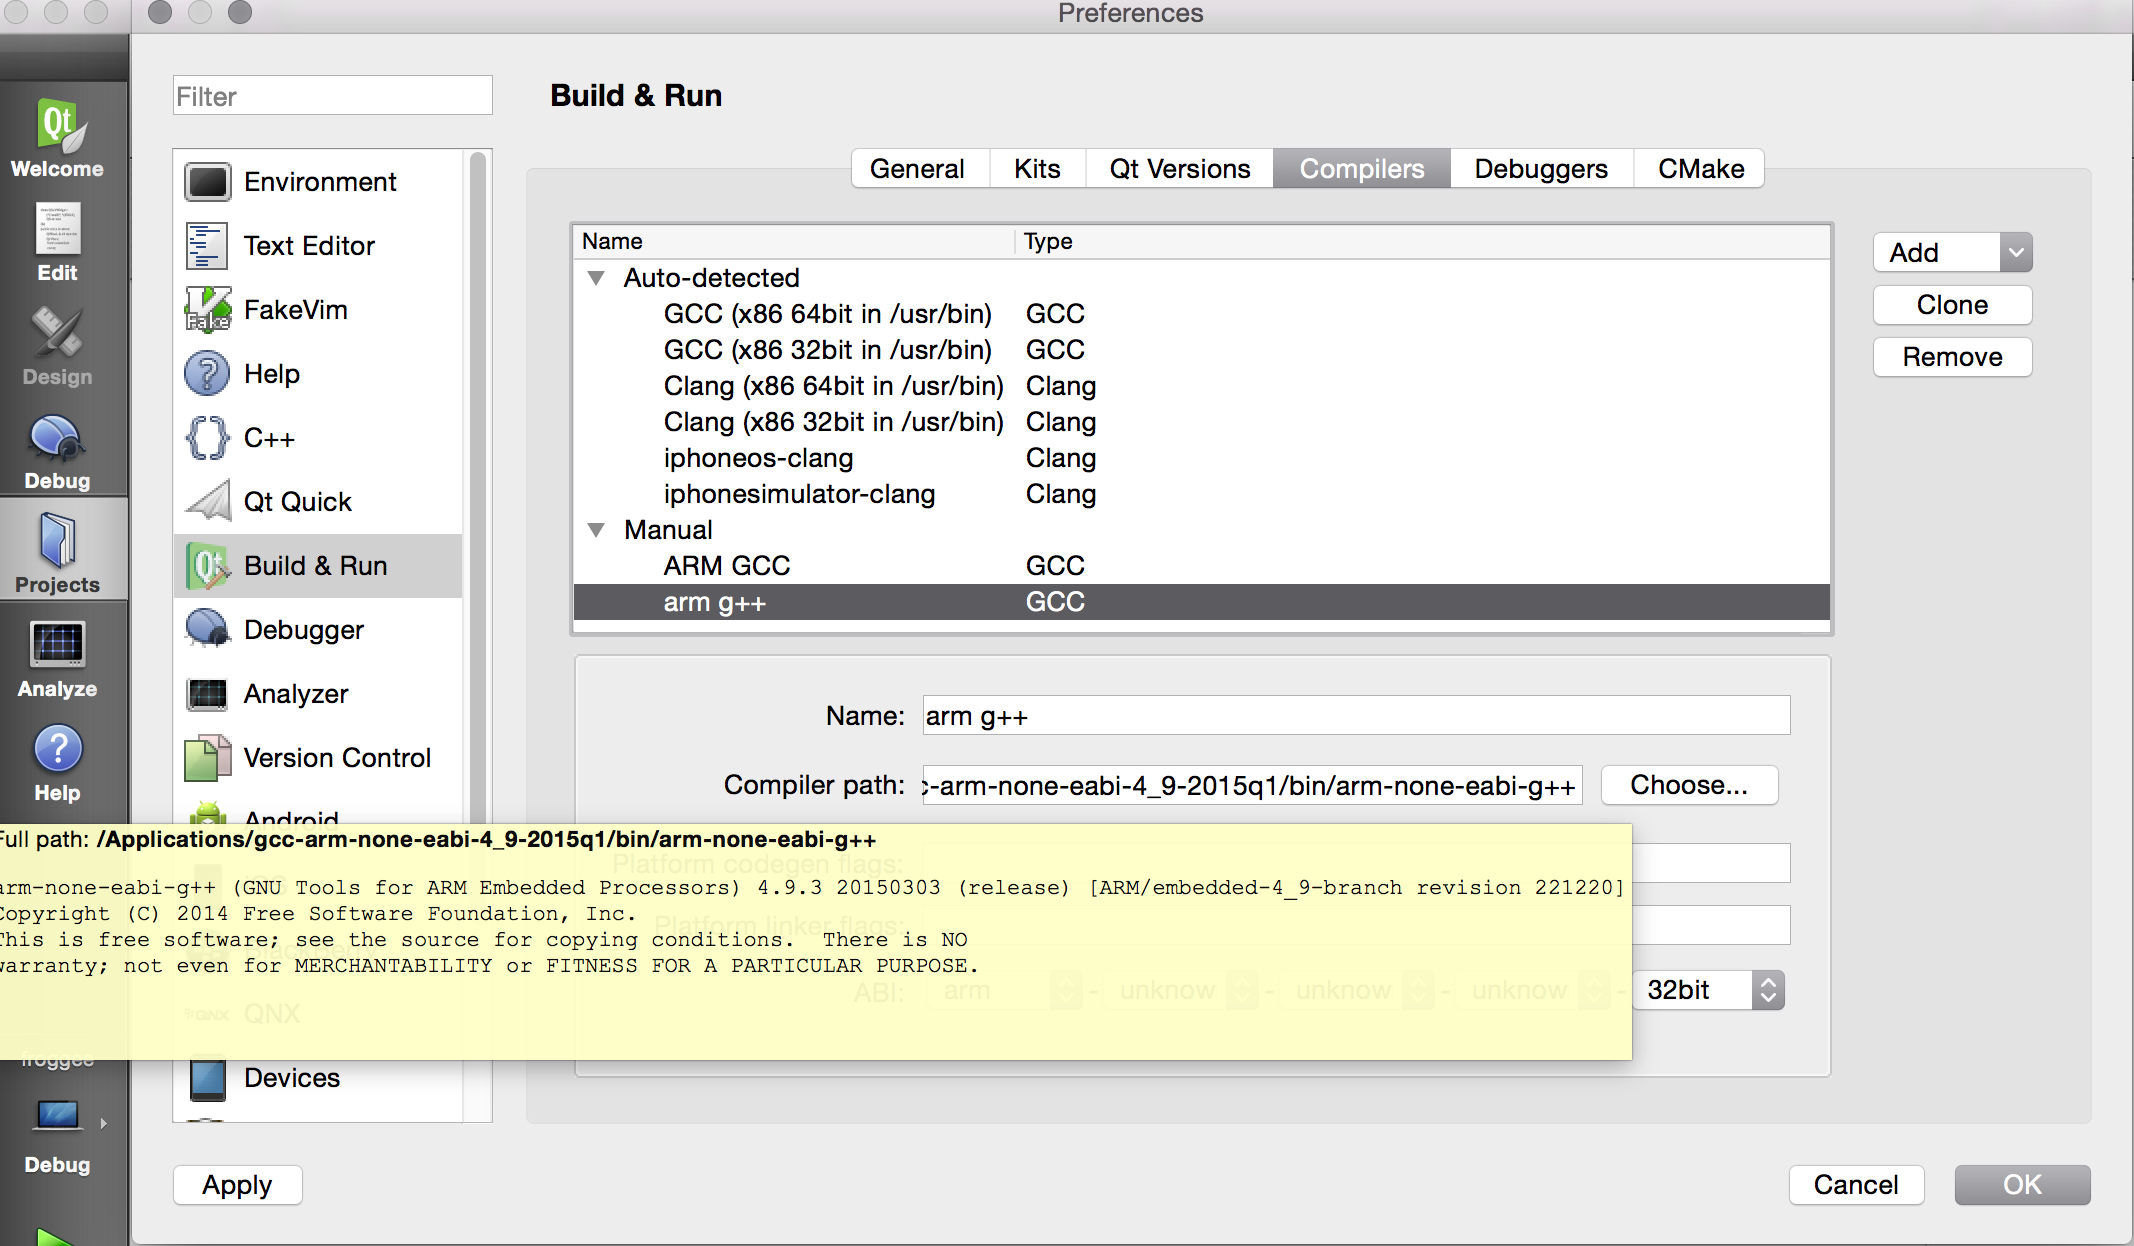Switch to Analyze mode
This screenshot has width=2134, height=1246.
point(57,659)
